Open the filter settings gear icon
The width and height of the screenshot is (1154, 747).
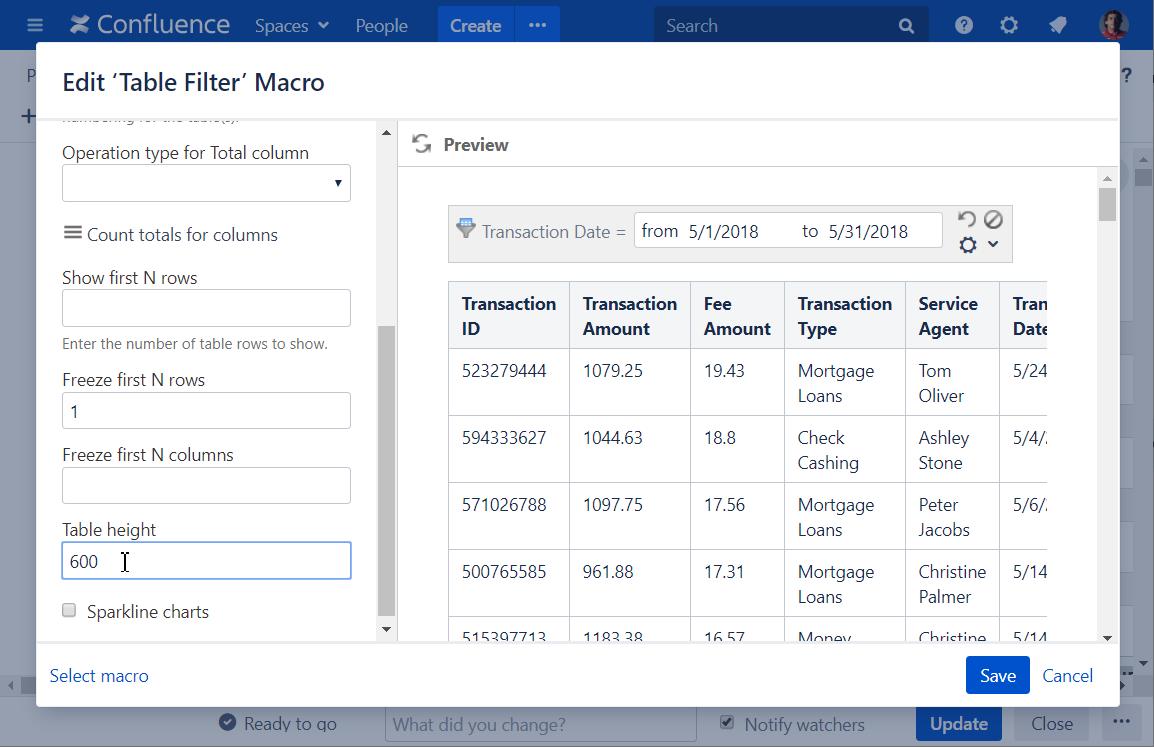click(968, 245)
